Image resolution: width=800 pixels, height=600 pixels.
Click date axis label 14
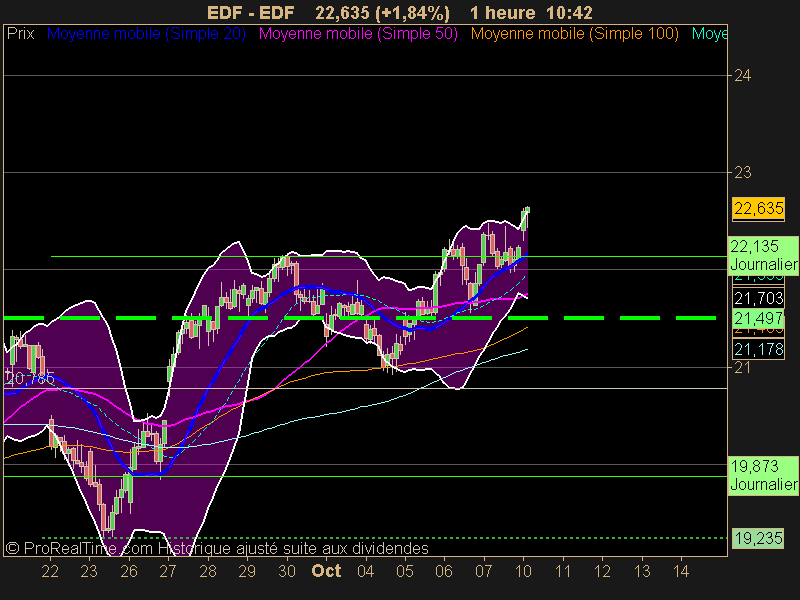tap(681, 571)
